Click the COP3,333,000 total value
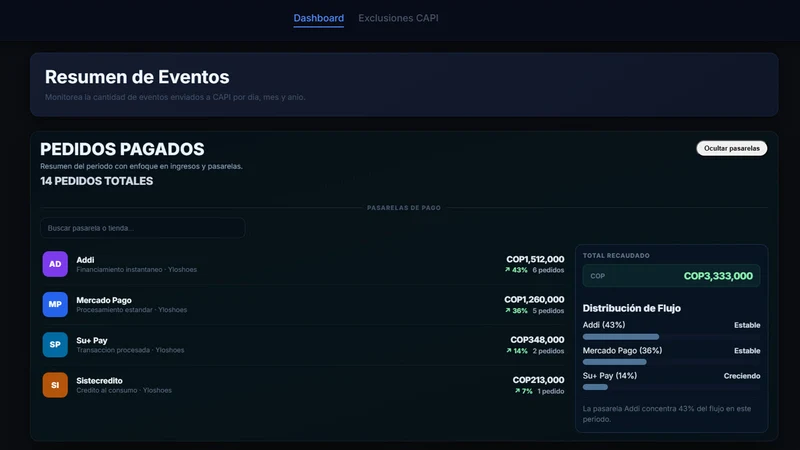 pos(718,276)
